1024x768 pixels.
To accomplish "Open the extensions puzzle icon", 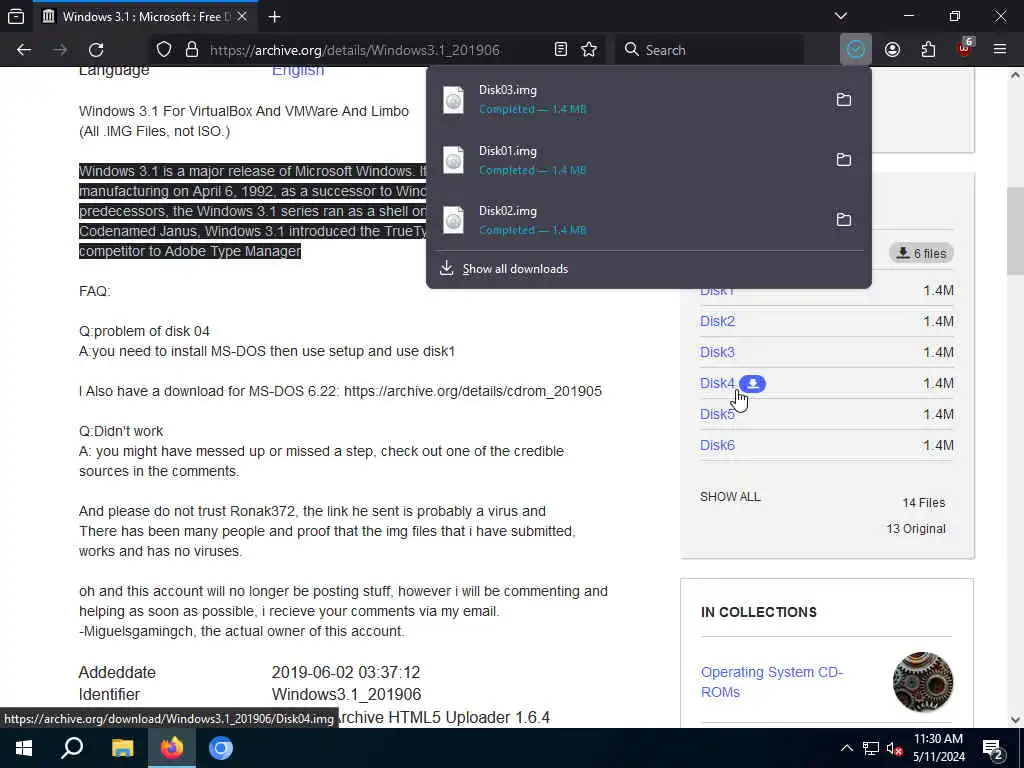I will tap(928, 50).
